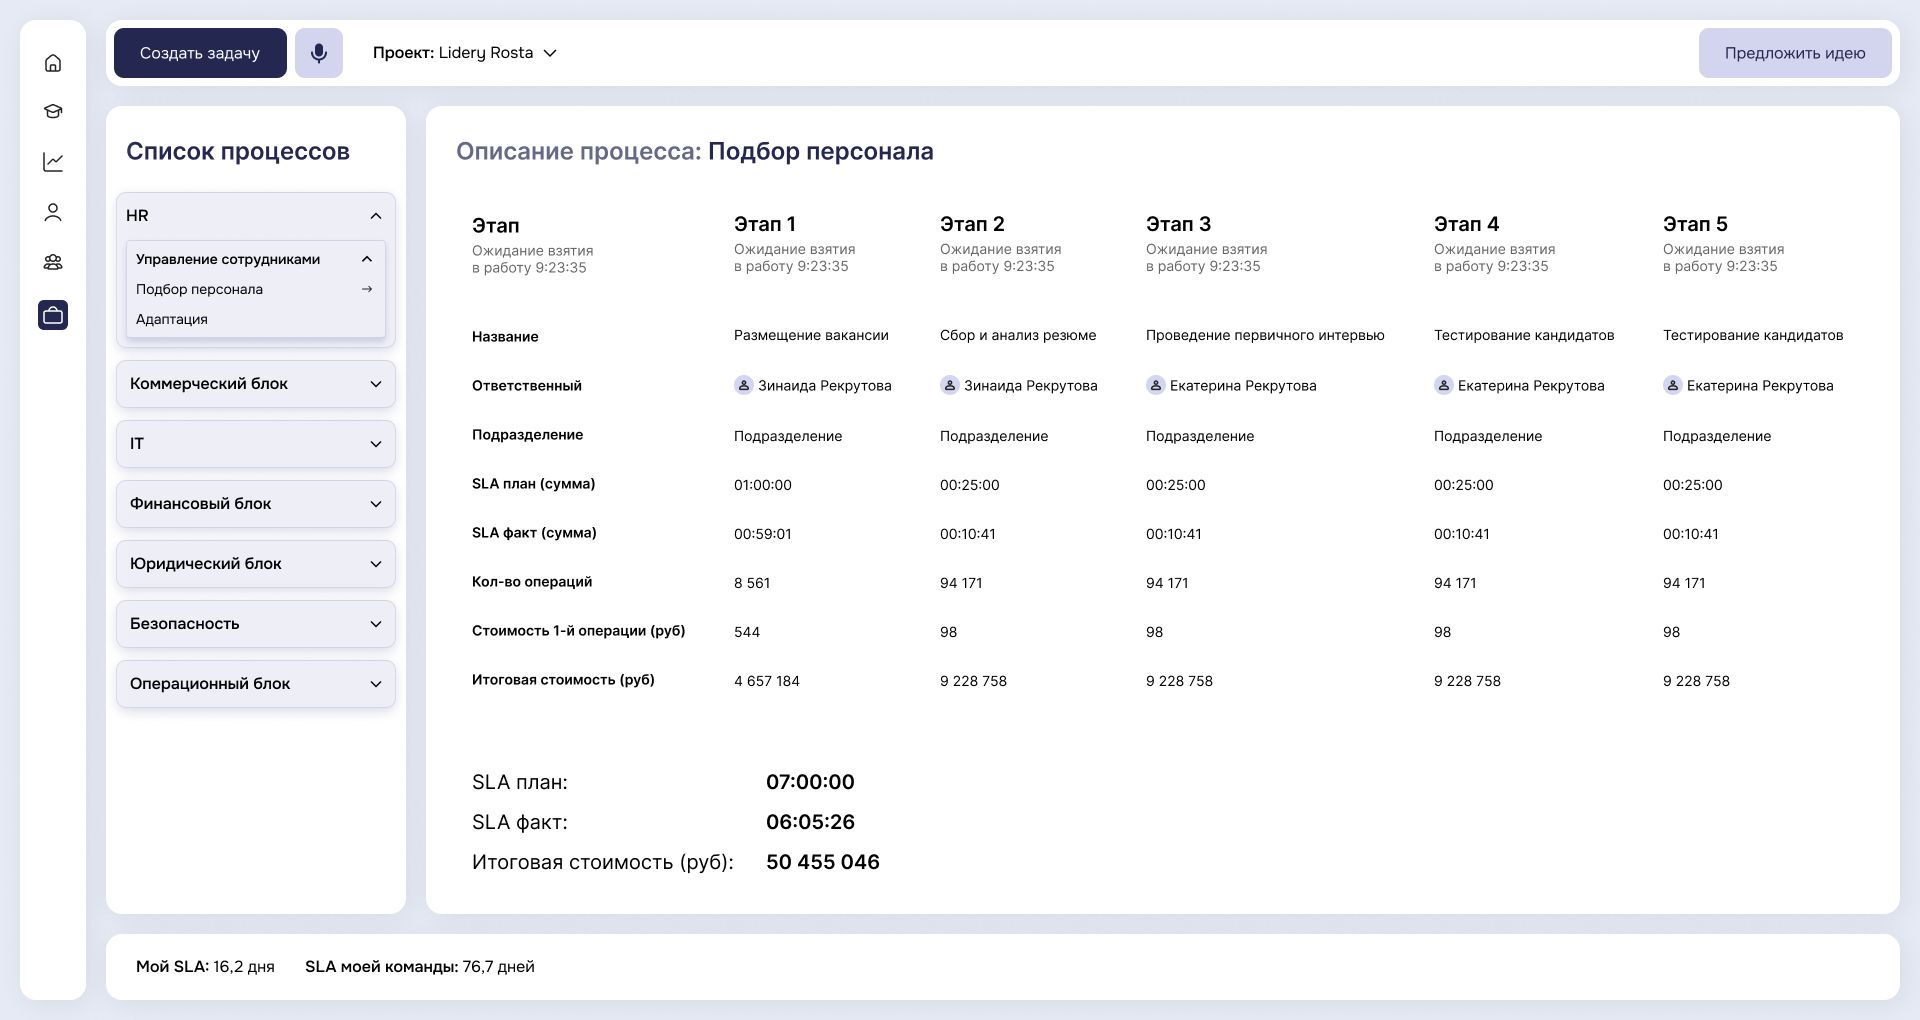Click the microphone voice input button
This screenshot has width=1920, height=1020.
click(319, 53)
